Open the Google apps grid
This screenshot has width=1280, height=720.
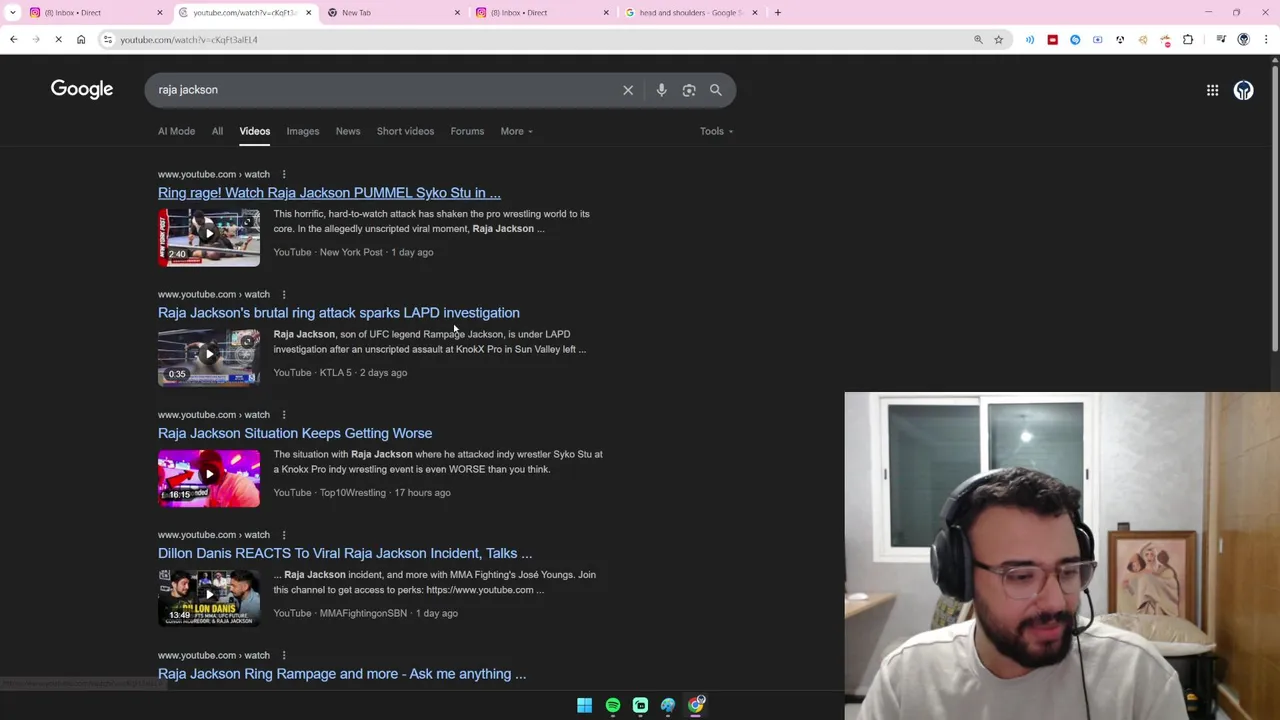pos(1212,90)
